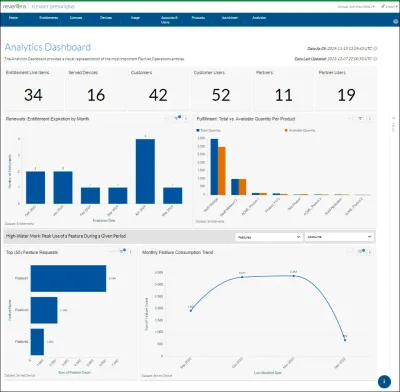Click the Renewals: Entitlement Expiration by Month title

pyautogui.click(x=47, y=119)
